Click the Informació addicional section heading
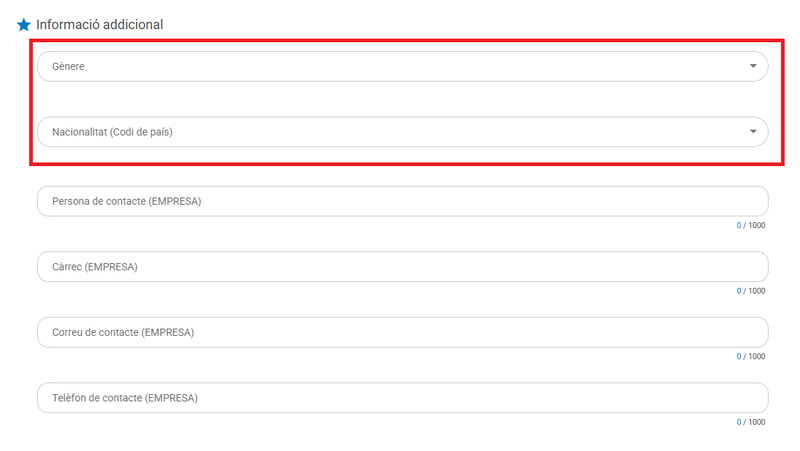Screen dimensions: 800x451 pos(99,24)
